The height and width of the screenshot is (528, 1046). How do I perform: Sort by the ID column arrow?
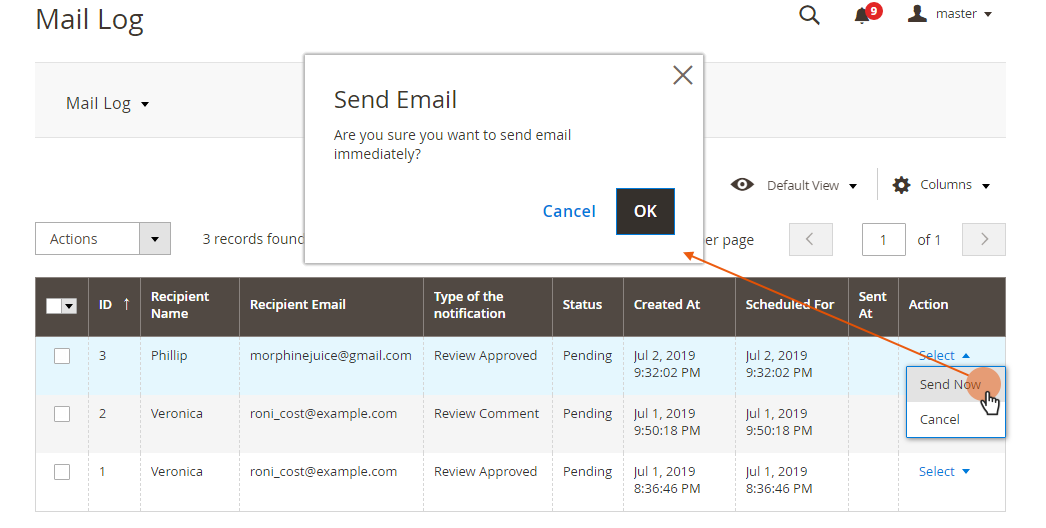126,304
